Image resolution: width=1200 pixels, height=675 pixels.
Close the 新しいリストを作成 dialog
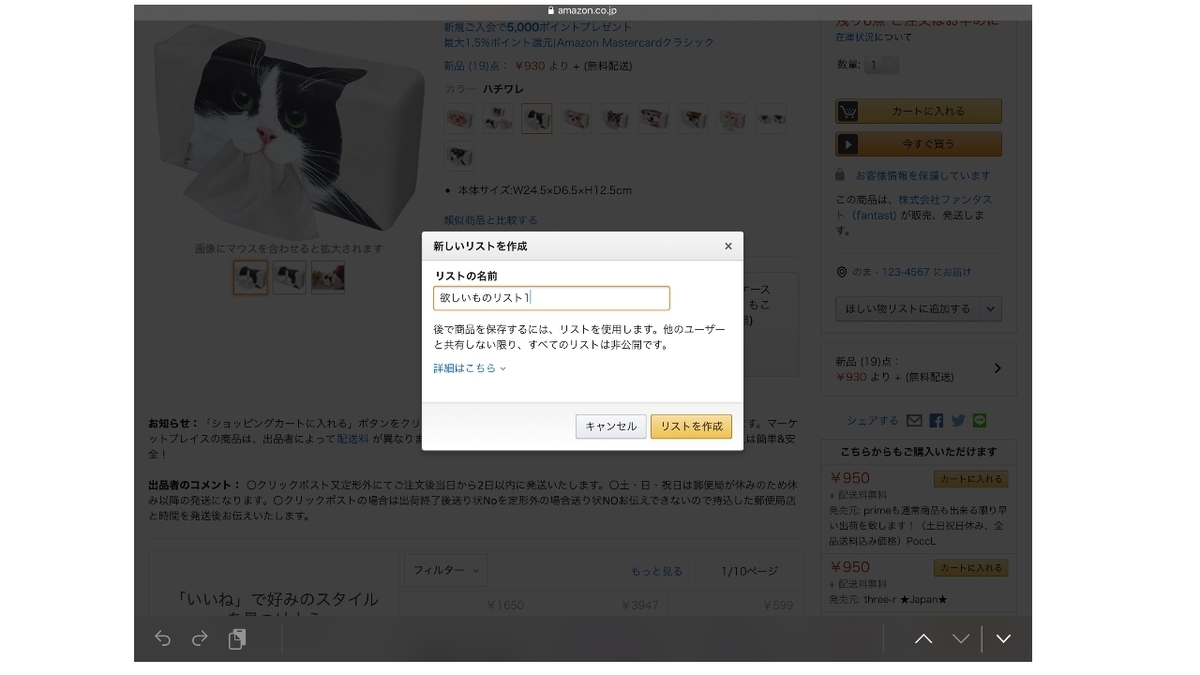point(728,246)
